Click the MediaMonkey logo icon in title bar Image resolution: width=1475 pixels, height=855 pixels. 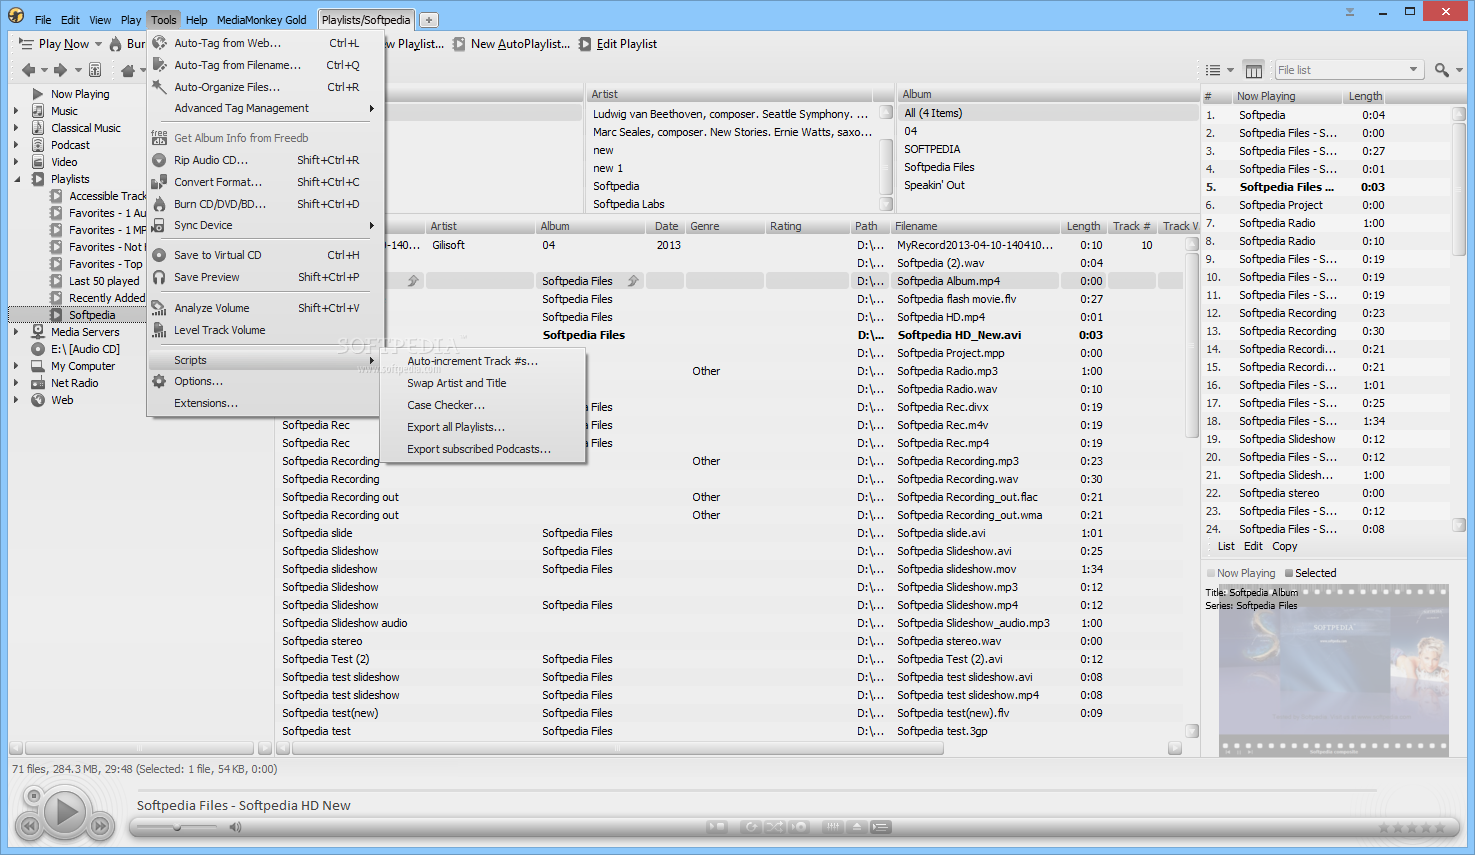(x=16, y=15)
